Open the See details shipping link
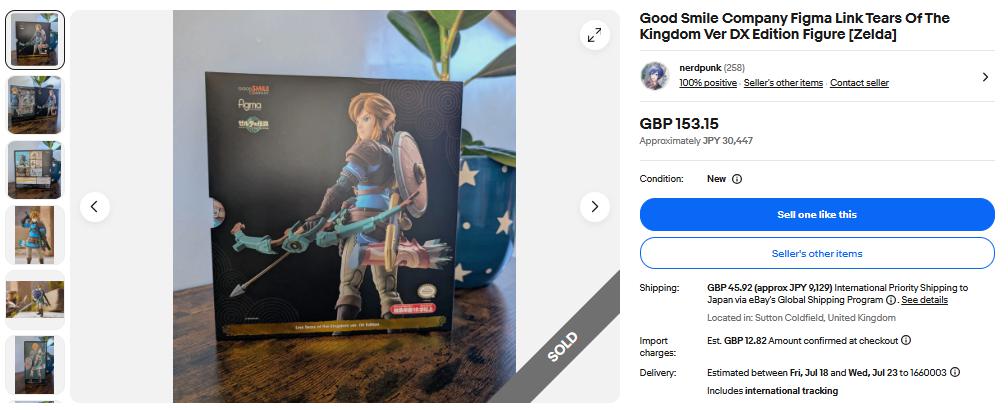 point(924,300)
